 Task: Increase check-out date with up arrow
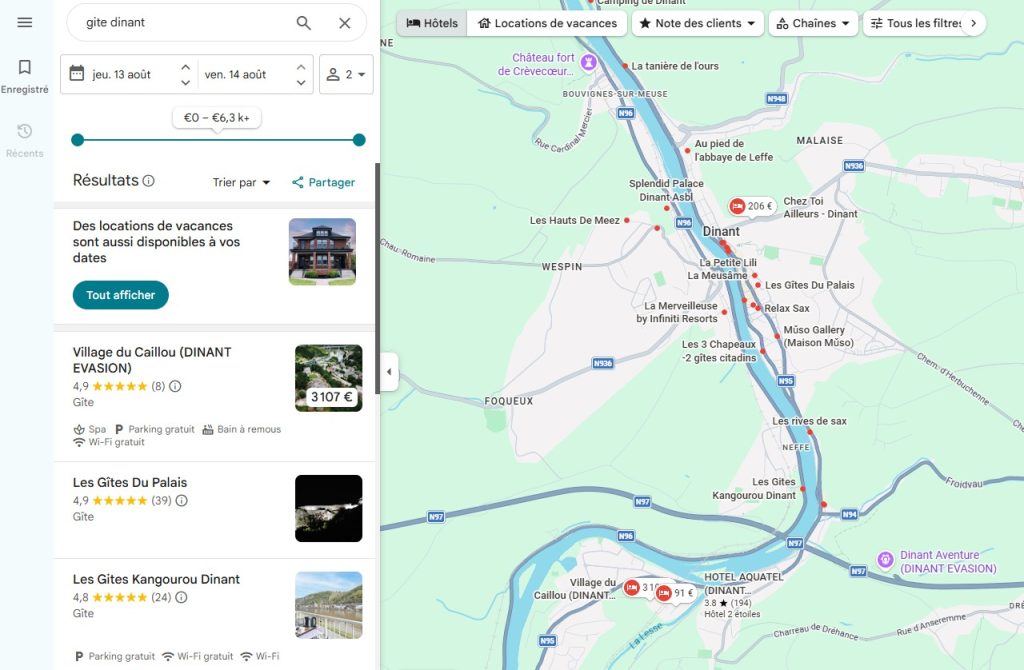pyautogui.click(x=301, y=67)
